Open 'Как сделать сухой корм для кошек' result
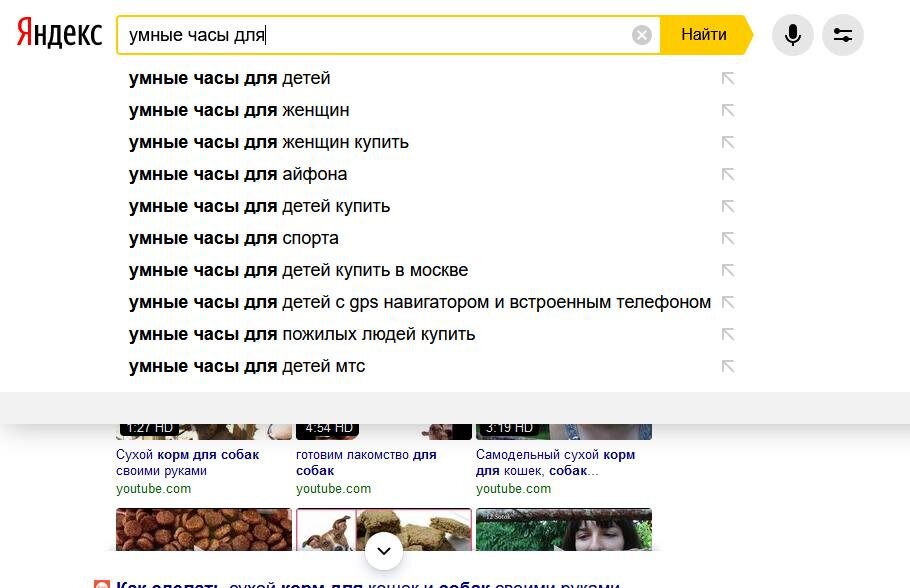910x588 pixels. [x=368, y=583]
